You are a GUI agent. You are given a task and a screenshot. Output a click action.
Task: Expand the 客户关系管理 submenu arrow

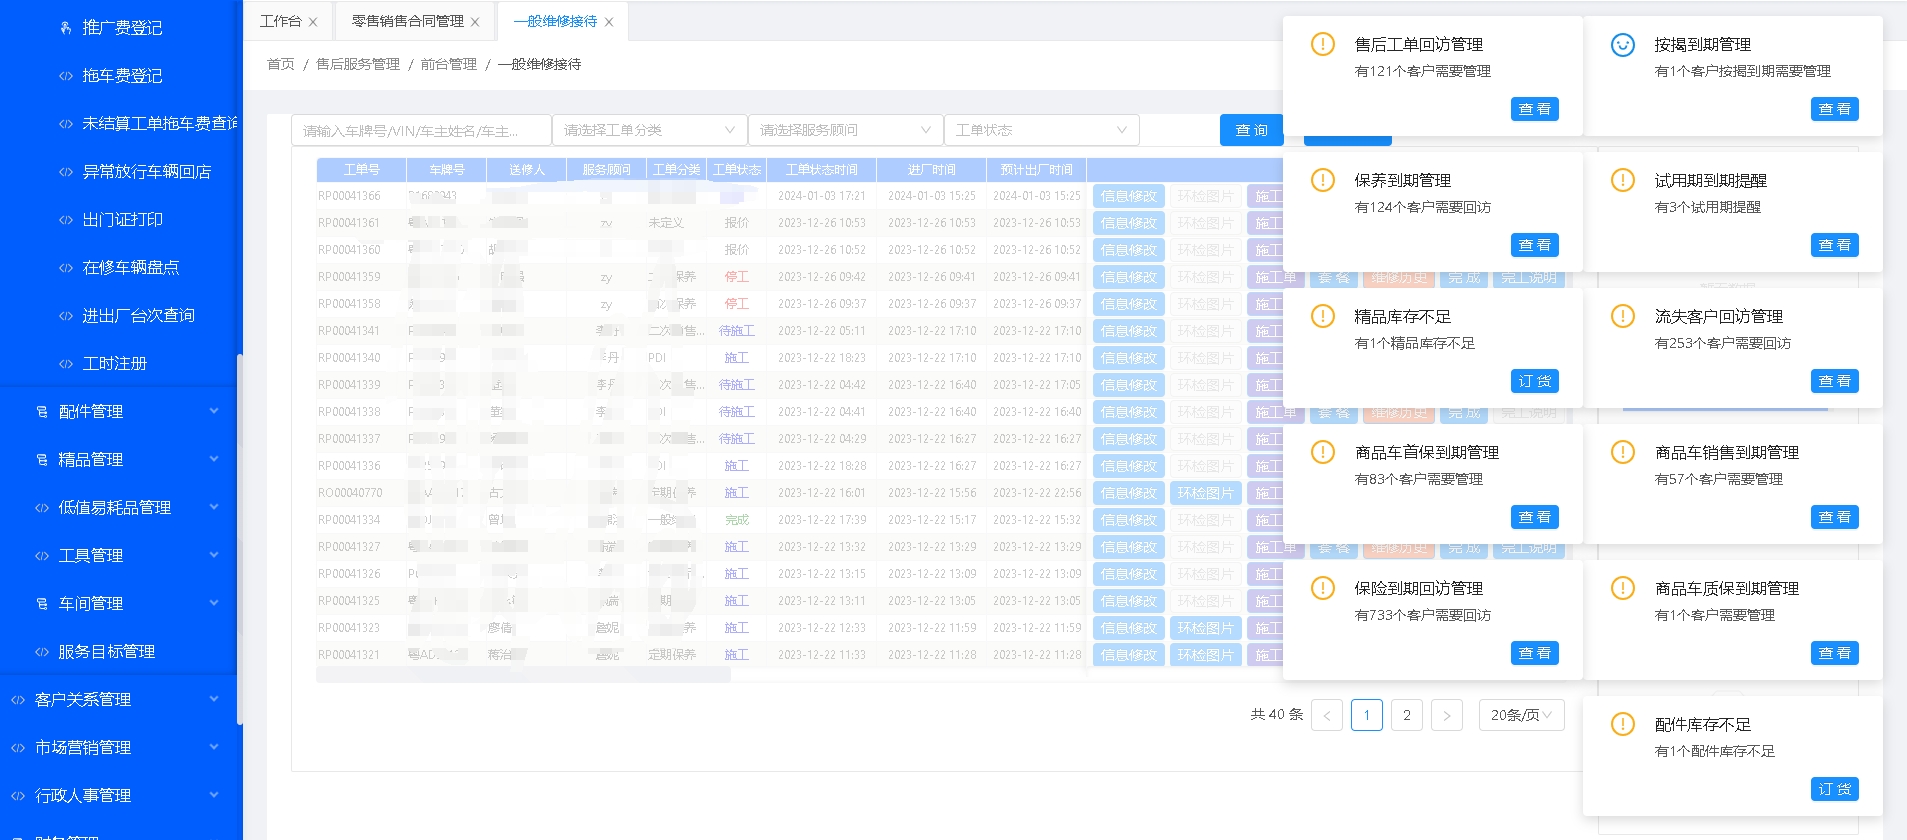[x=213, y=699]
